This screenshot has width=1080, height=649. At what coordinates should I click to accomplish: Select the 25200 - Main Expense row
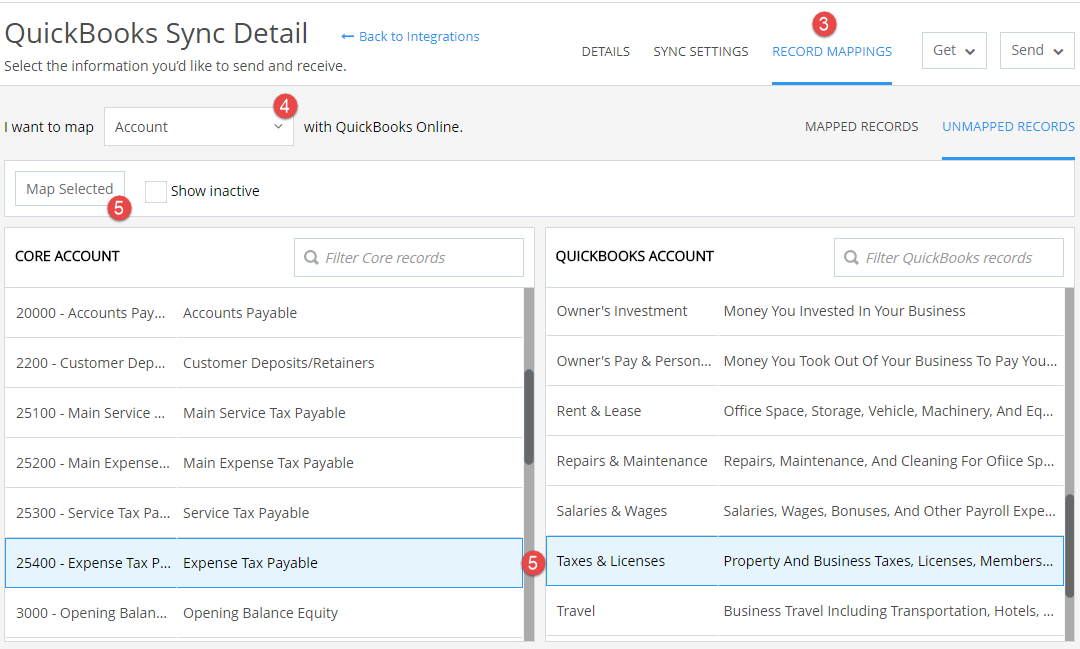[264, 463]
